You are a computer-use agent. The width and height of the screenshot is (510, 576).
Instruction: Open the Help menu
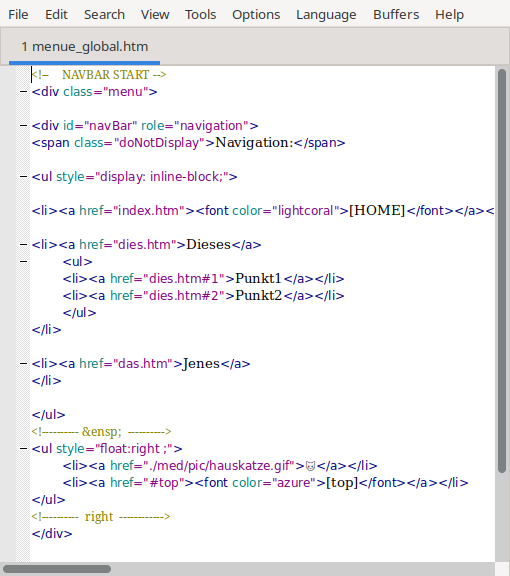click(449, 15)
